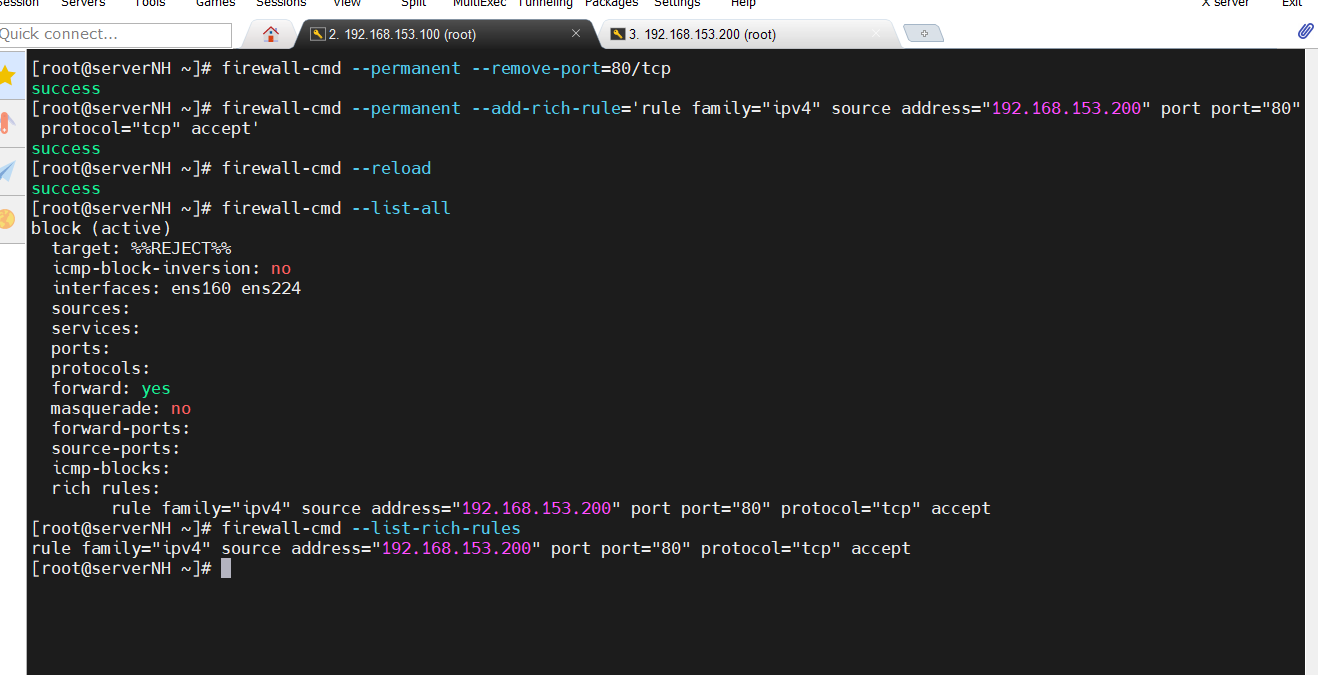
Task: Click session icon on 192.168.153.200 tab
Action: pyautogui.click(x=618, y=34)
